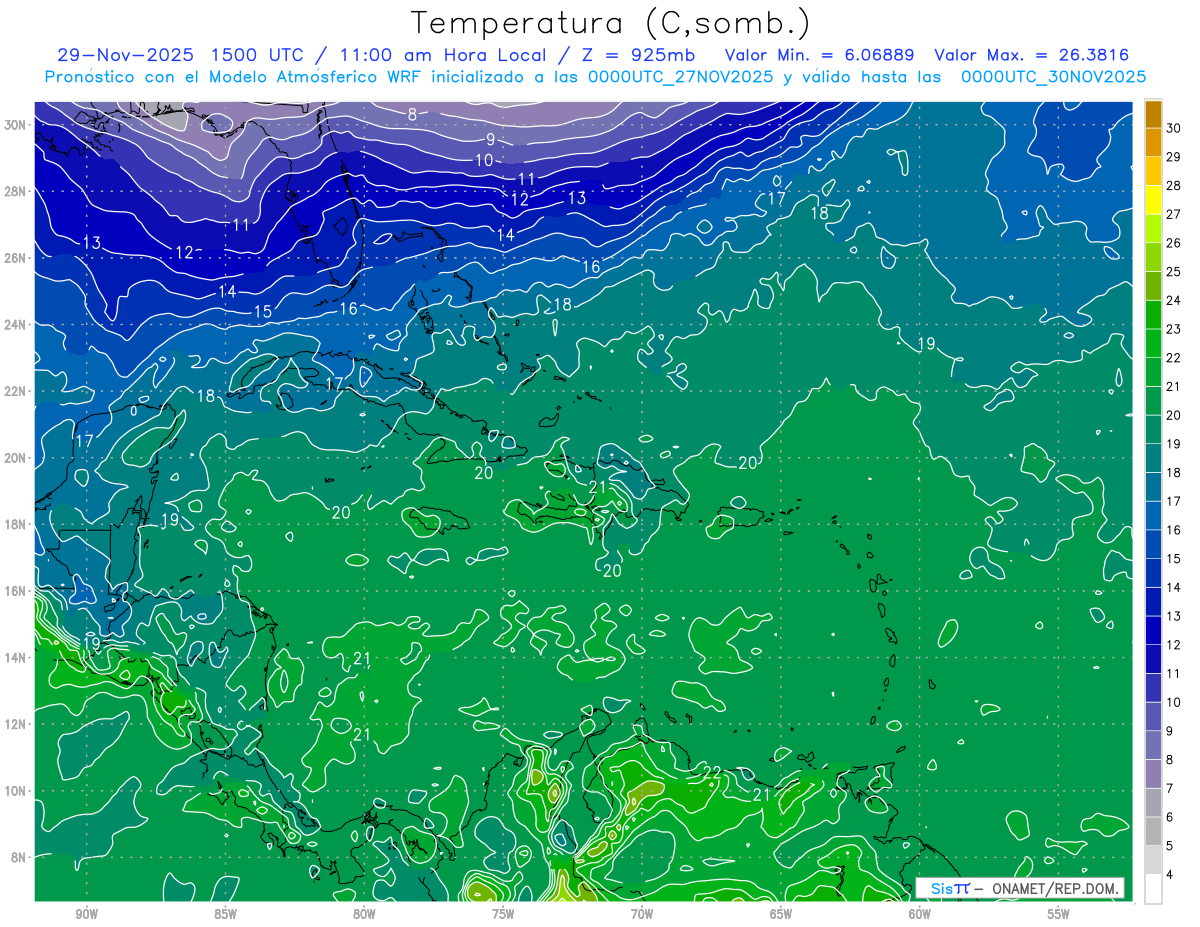Click the '60W' longitude axis label
The height and width of the screenshot is (927, 1200).
pos(920,914)
